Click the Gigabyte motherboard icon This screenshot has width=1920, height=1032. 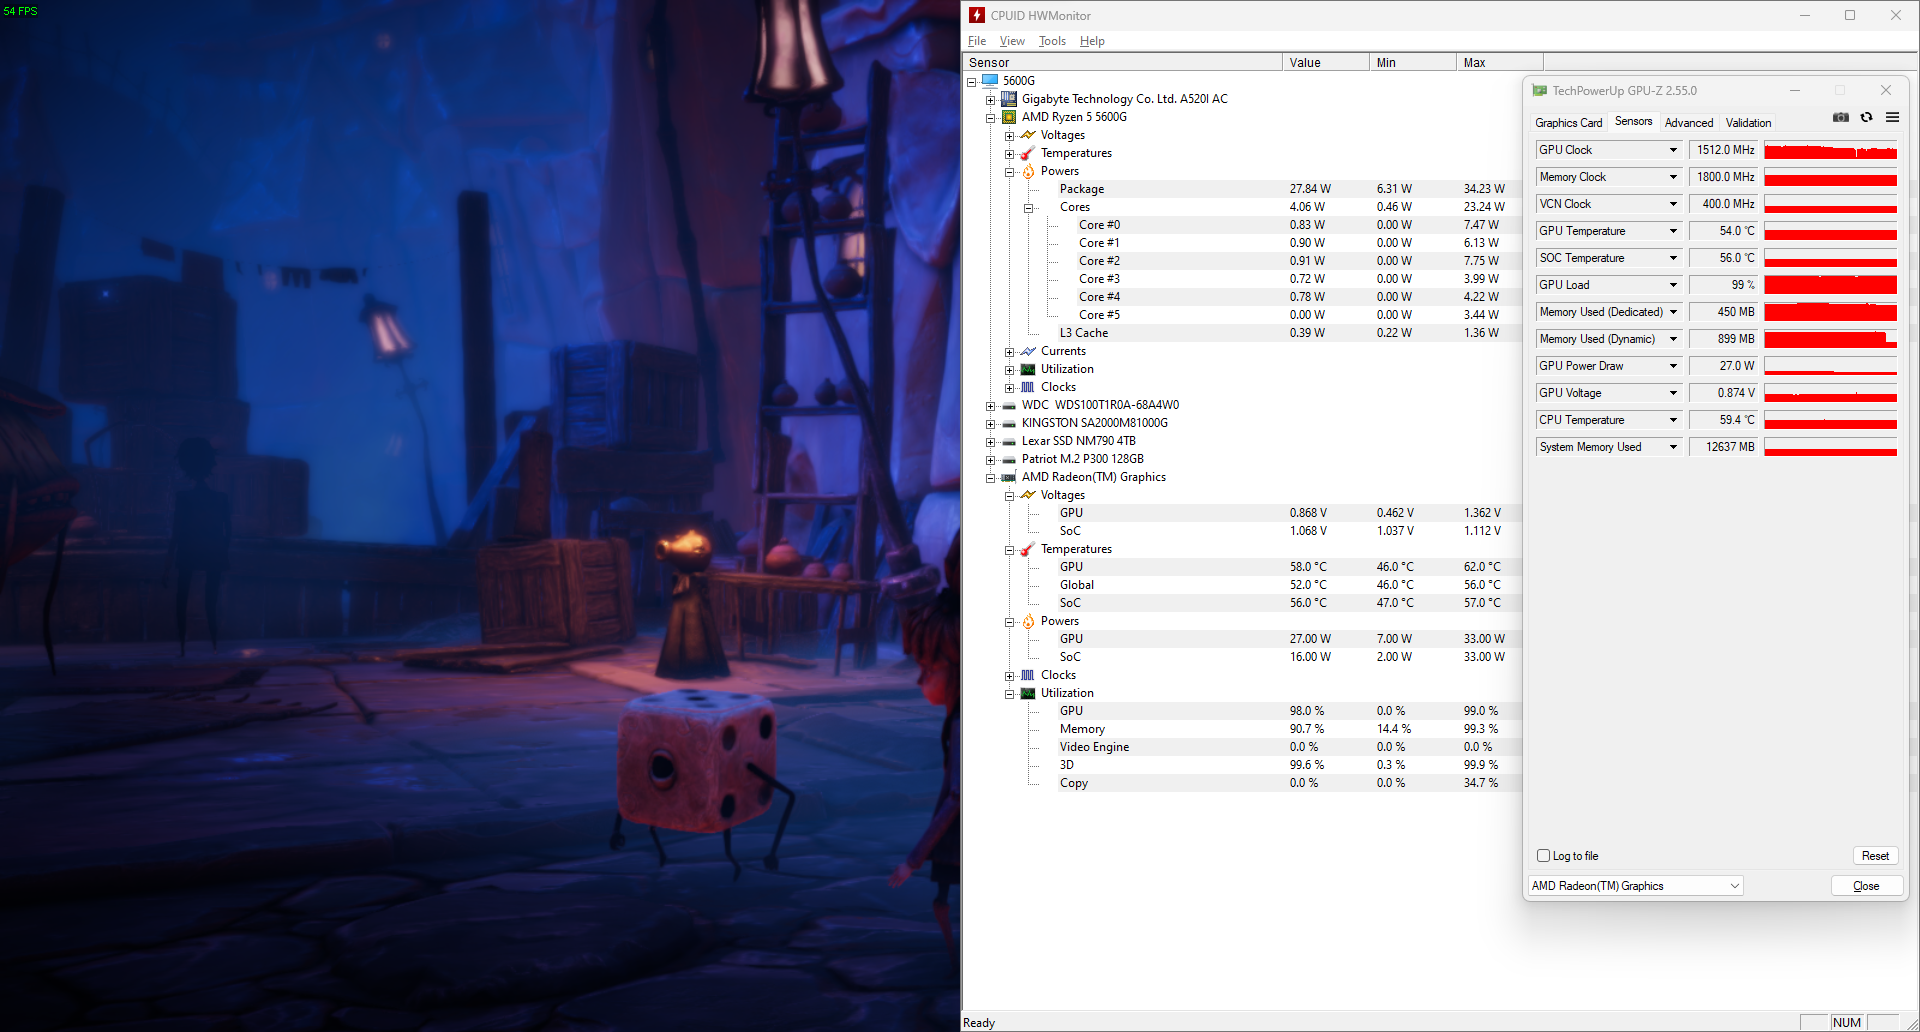pyautogui.click(x=1009, y=99)
